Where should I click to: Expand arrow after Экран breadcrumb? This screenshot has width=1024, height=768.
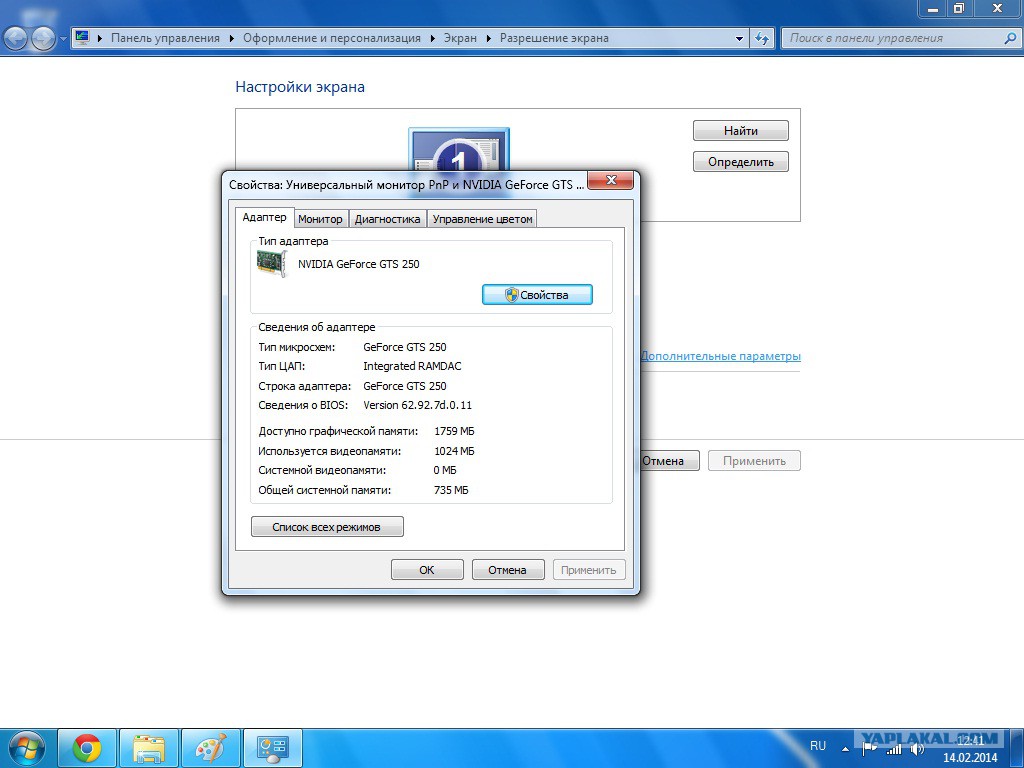coord(488,38)
